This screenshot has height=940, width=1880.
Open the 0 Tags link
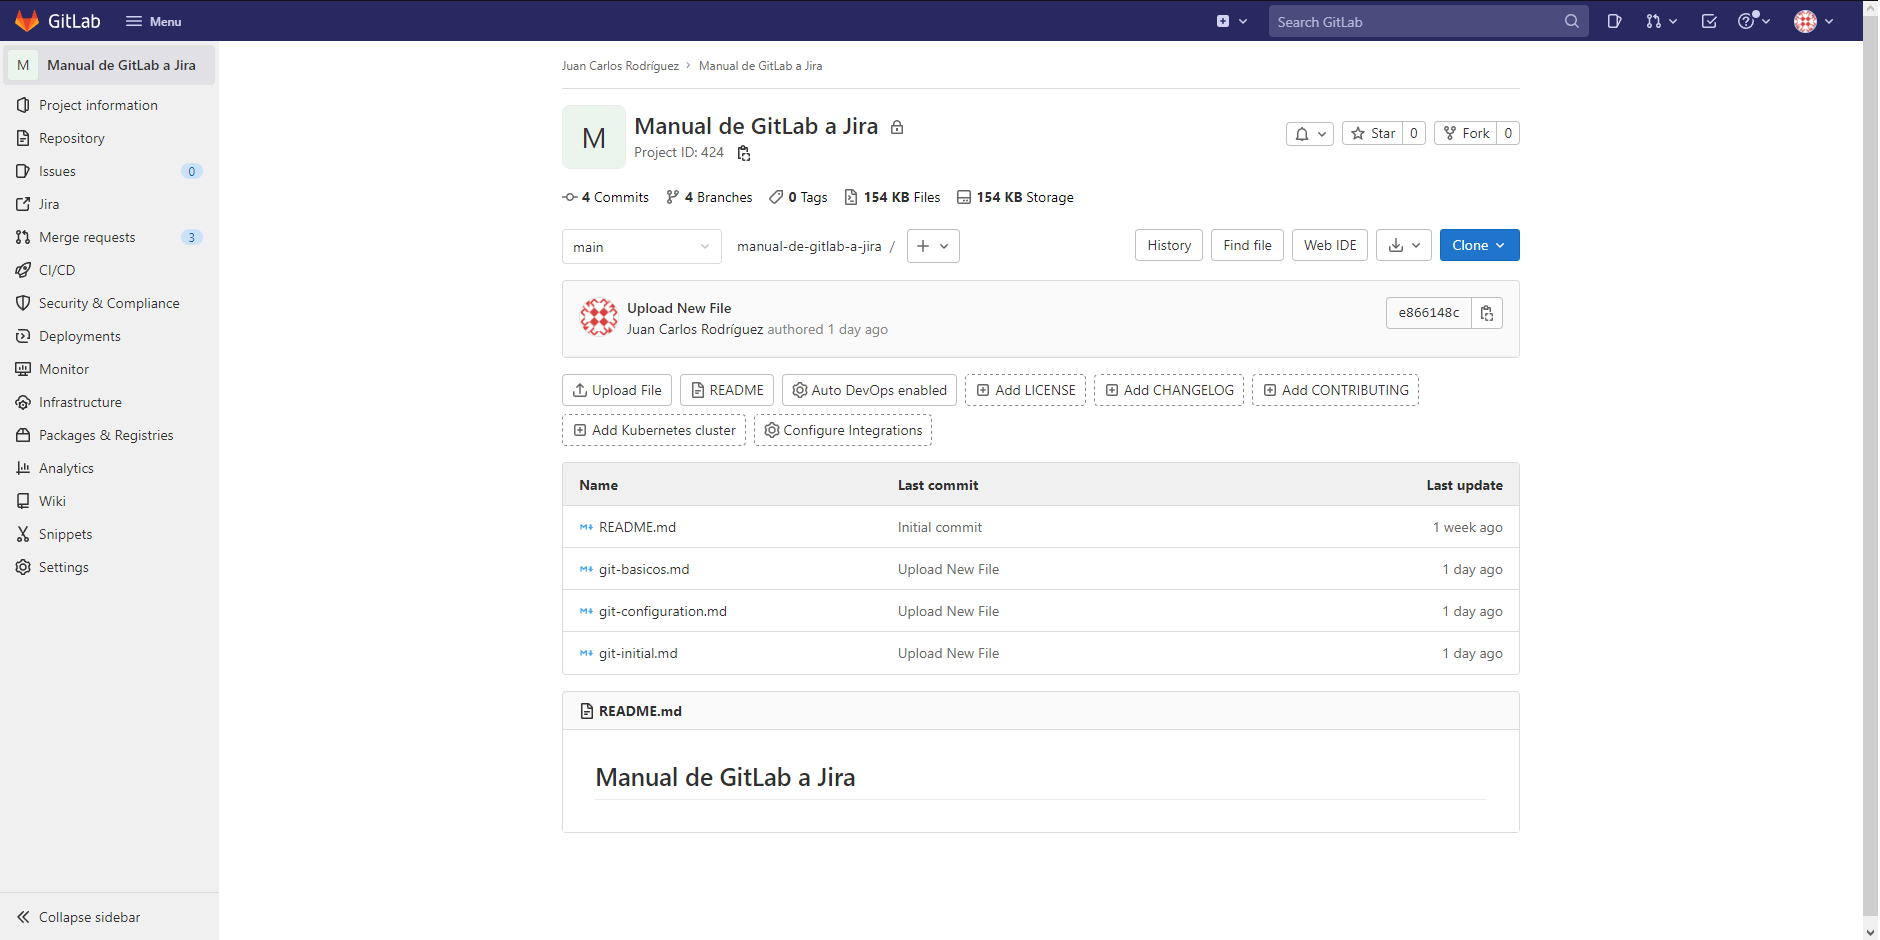coord(798,197)
